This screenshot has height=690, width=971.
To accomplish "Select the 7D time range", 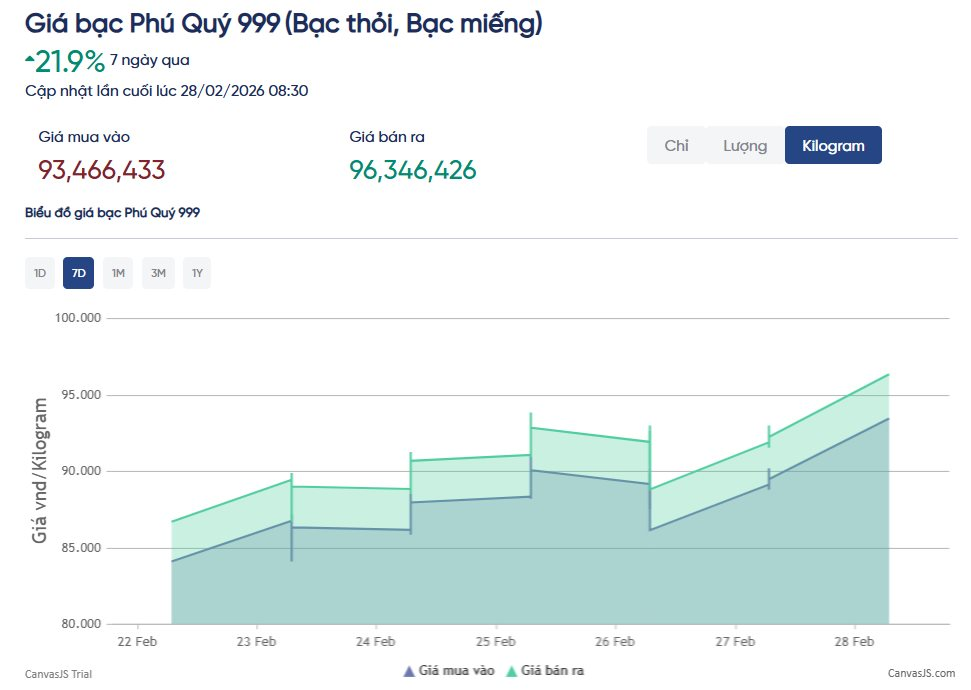I will pos(78,272).
